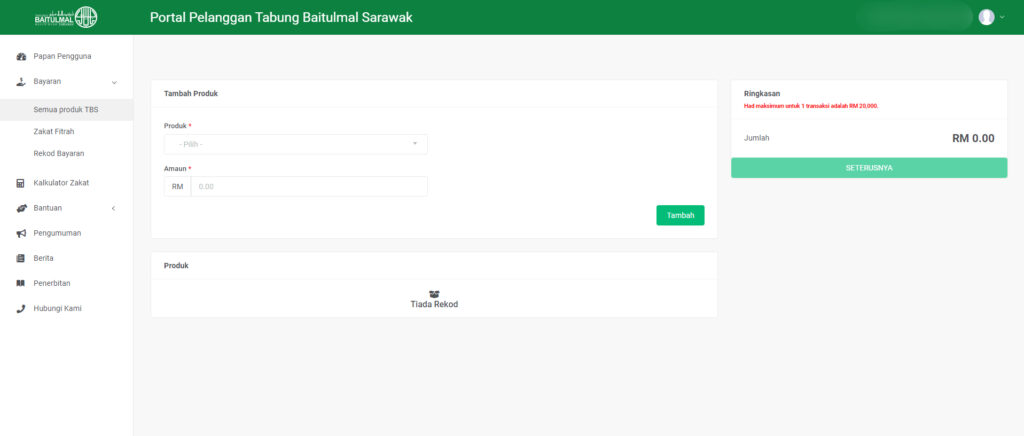Open Kalkulator Zakat menu item
Viewport: 1024px width, 436px height.
point(61,183)
